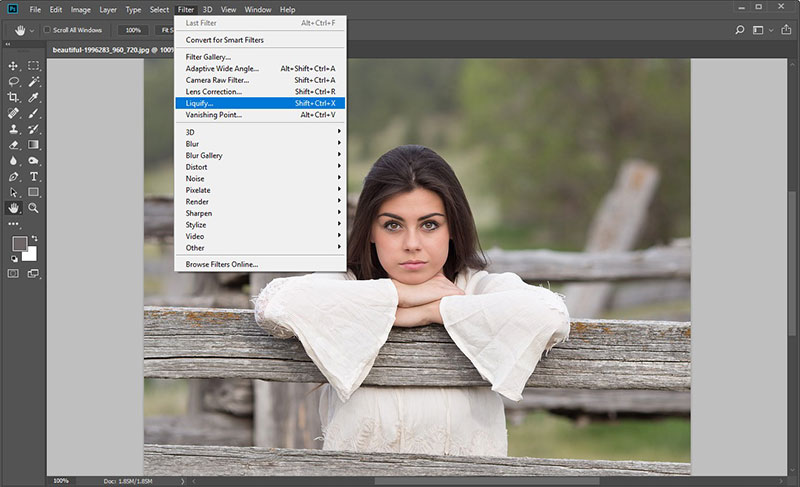Change the screen mode
The height and width of the screenshot is (487, 800).
(33, 273)
